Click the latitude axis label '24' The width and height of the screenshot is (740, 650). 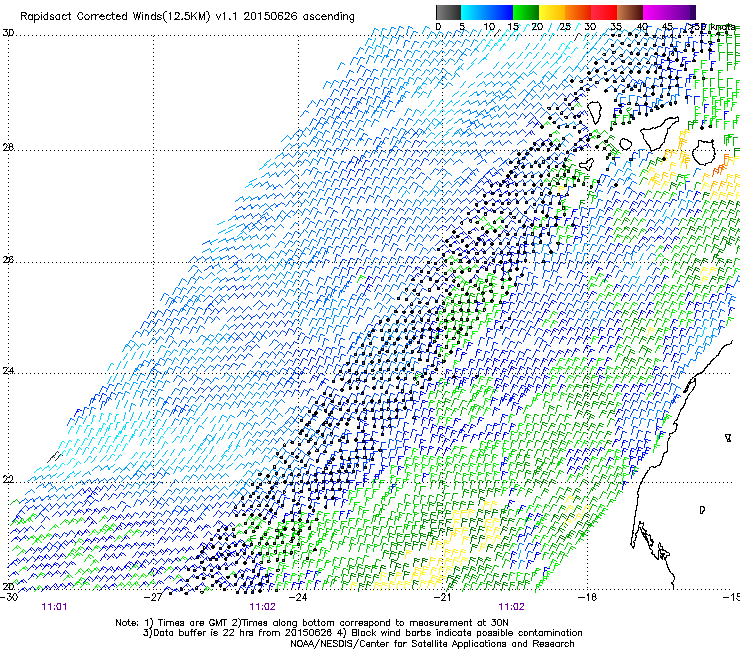8,371
